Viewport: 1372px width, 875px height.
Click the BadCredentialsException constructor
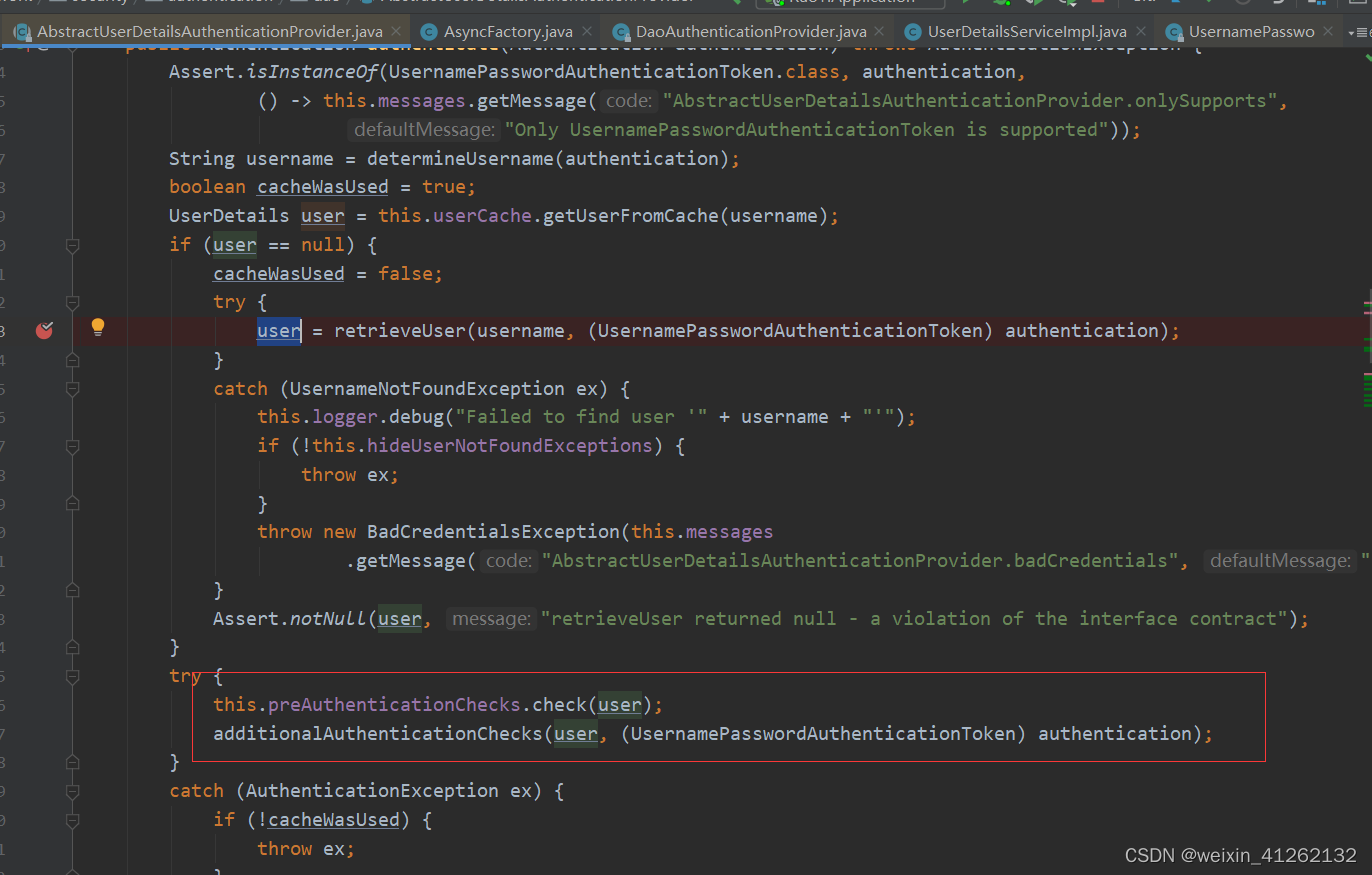494,532
